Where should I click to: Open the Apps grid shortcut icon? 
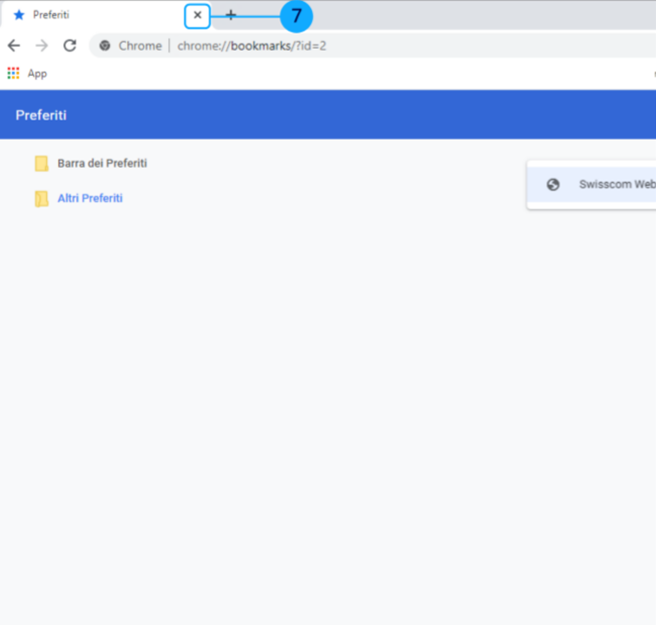click(x=13, y=73)
